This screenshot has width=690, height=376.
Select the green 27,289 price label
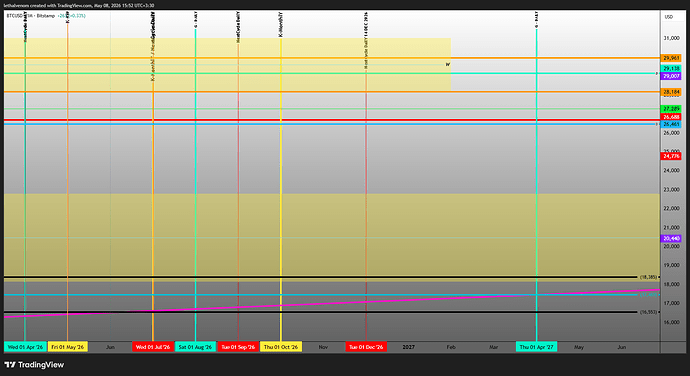click(x=671, y=109)
